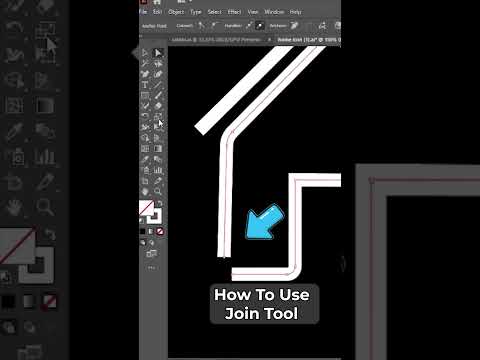The height and width of the screenshot is (360, 480).
Task: Select the Paintbrush tool
Action: tap(158, 95)
